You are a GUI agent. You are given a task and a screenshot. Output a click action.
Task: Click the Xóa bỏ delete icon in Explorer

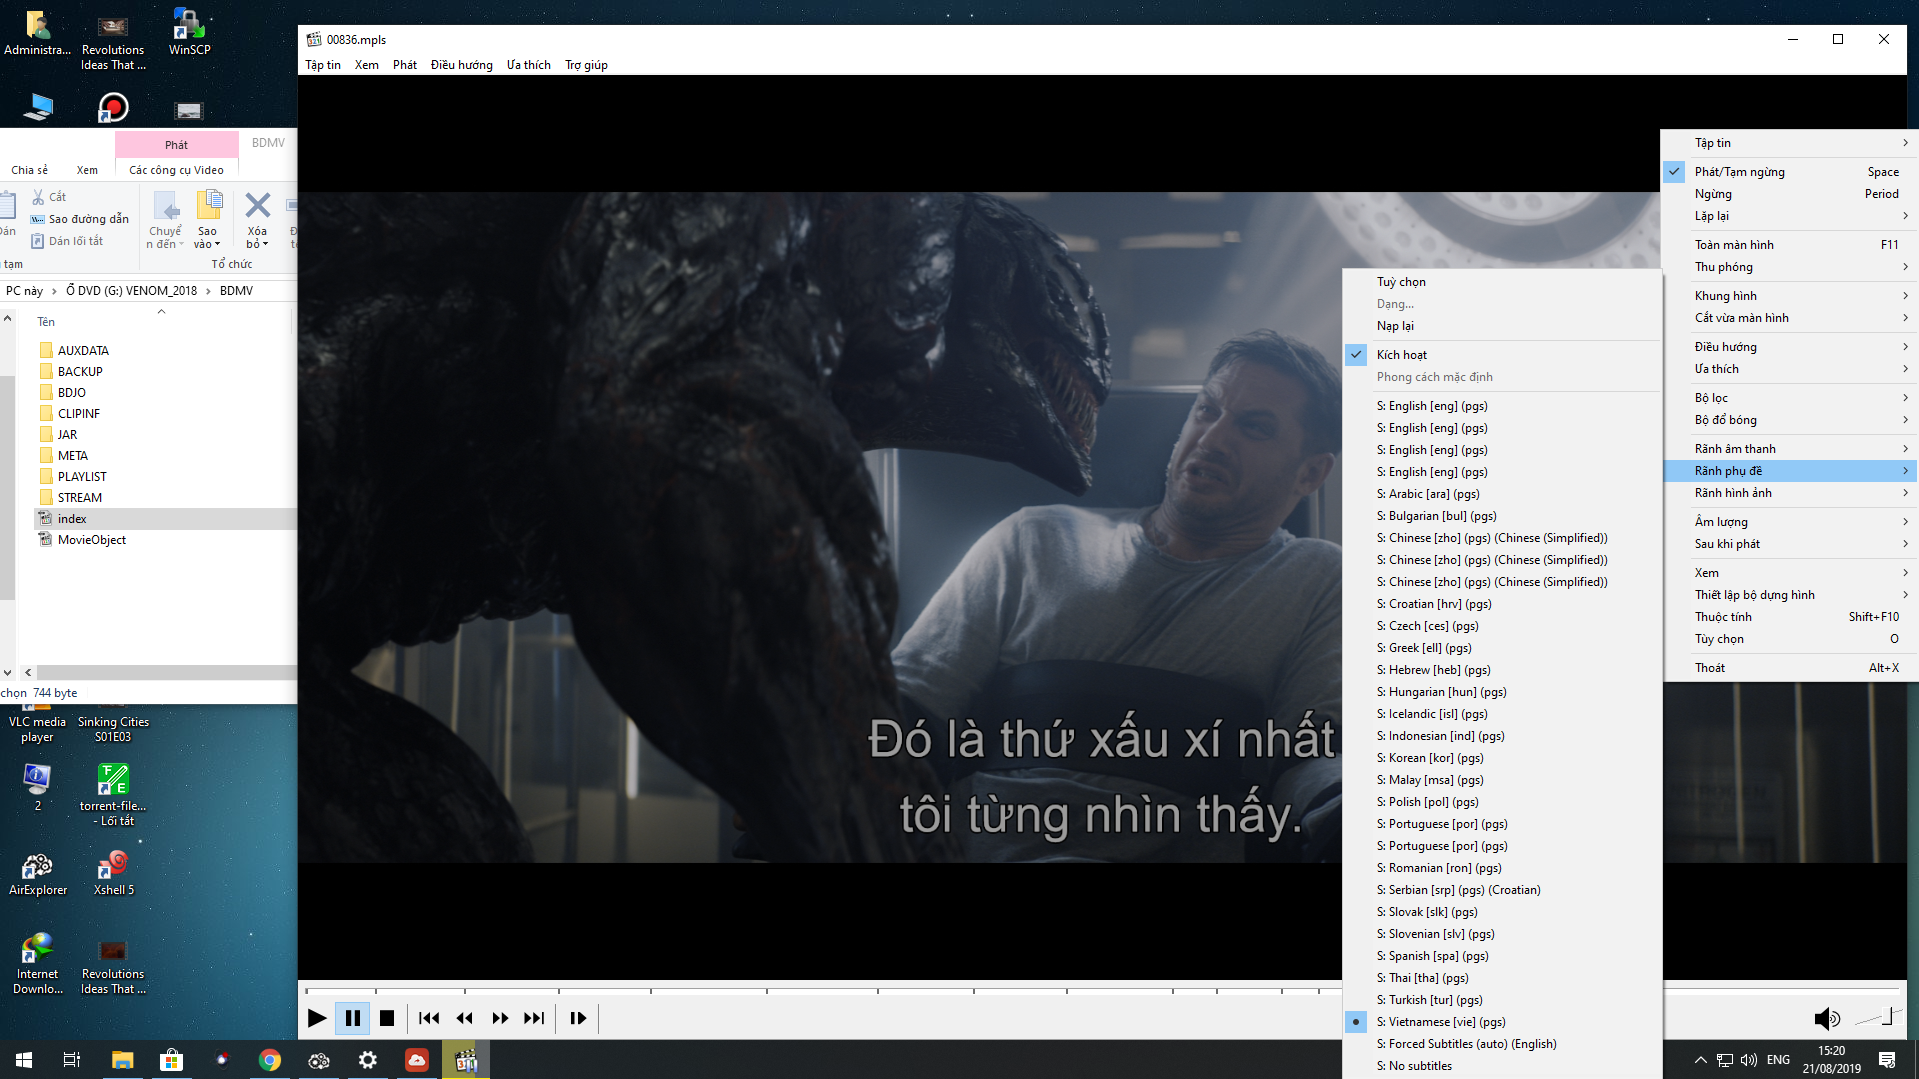tap(257, 220)
